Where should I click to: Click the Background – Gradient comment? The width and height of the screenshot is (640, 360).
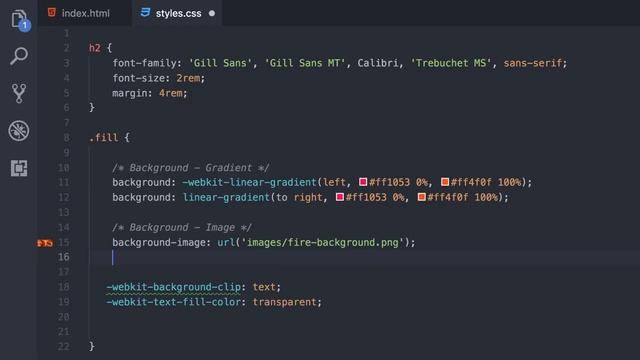[191, 168]
